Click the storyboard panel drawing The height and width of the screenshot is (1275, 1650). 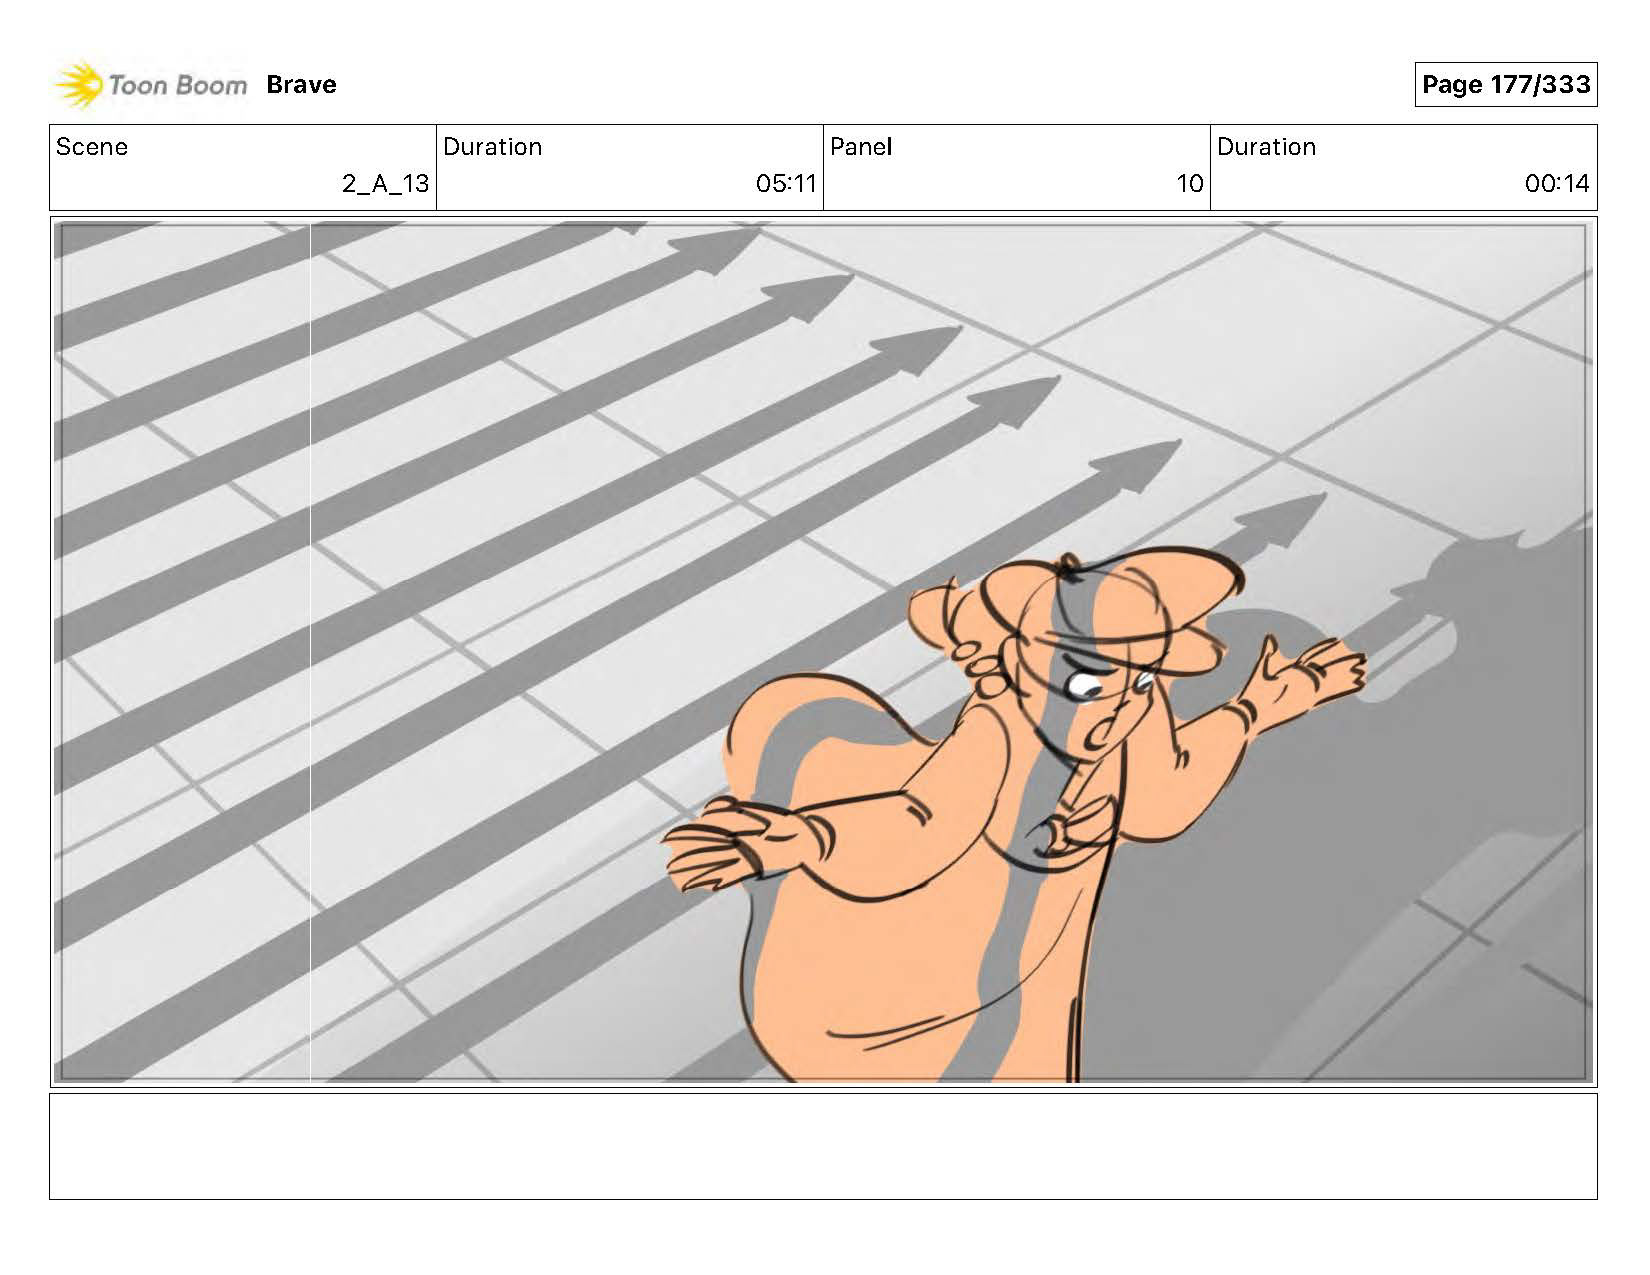click(823, 652)
